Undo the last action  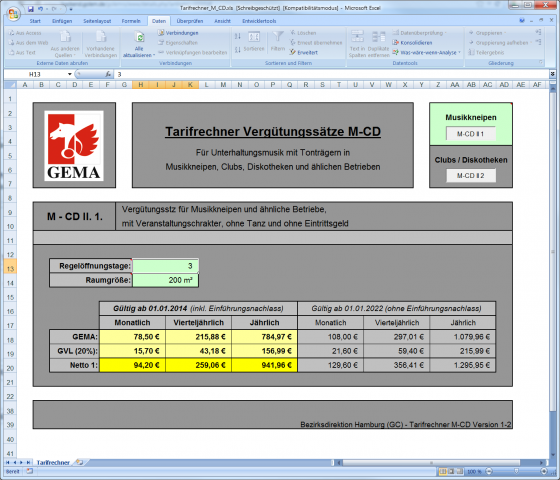click(41, 8)
